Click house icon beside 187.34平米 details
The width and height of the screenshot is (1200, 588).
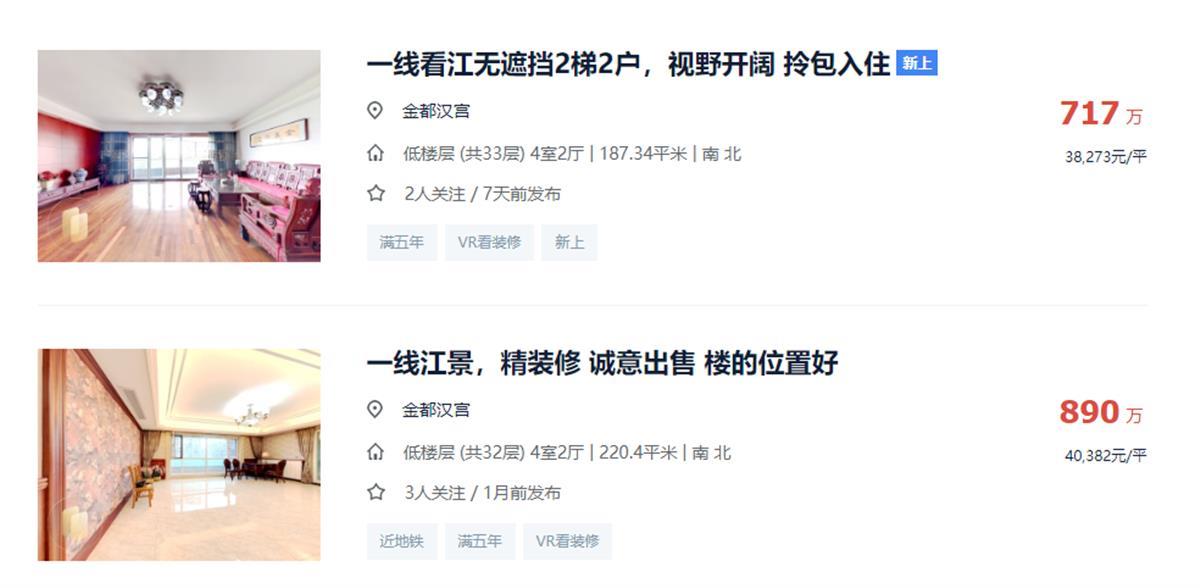pos(375,153)
